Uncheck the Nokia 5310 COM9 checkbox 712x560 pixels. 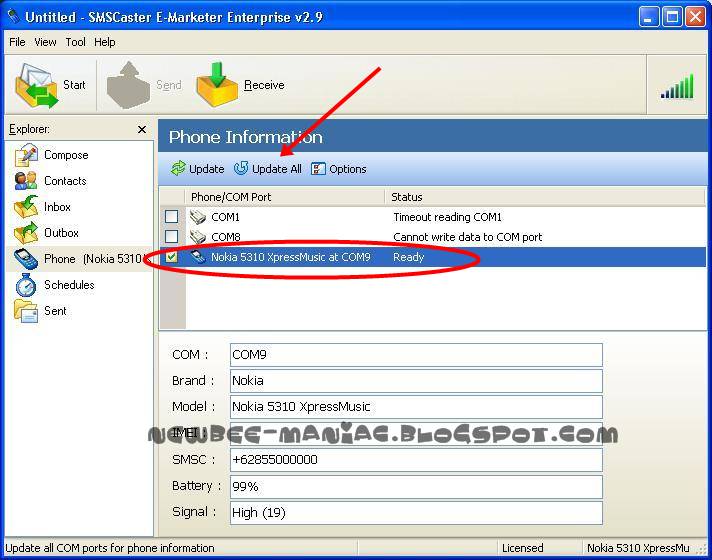171,257
